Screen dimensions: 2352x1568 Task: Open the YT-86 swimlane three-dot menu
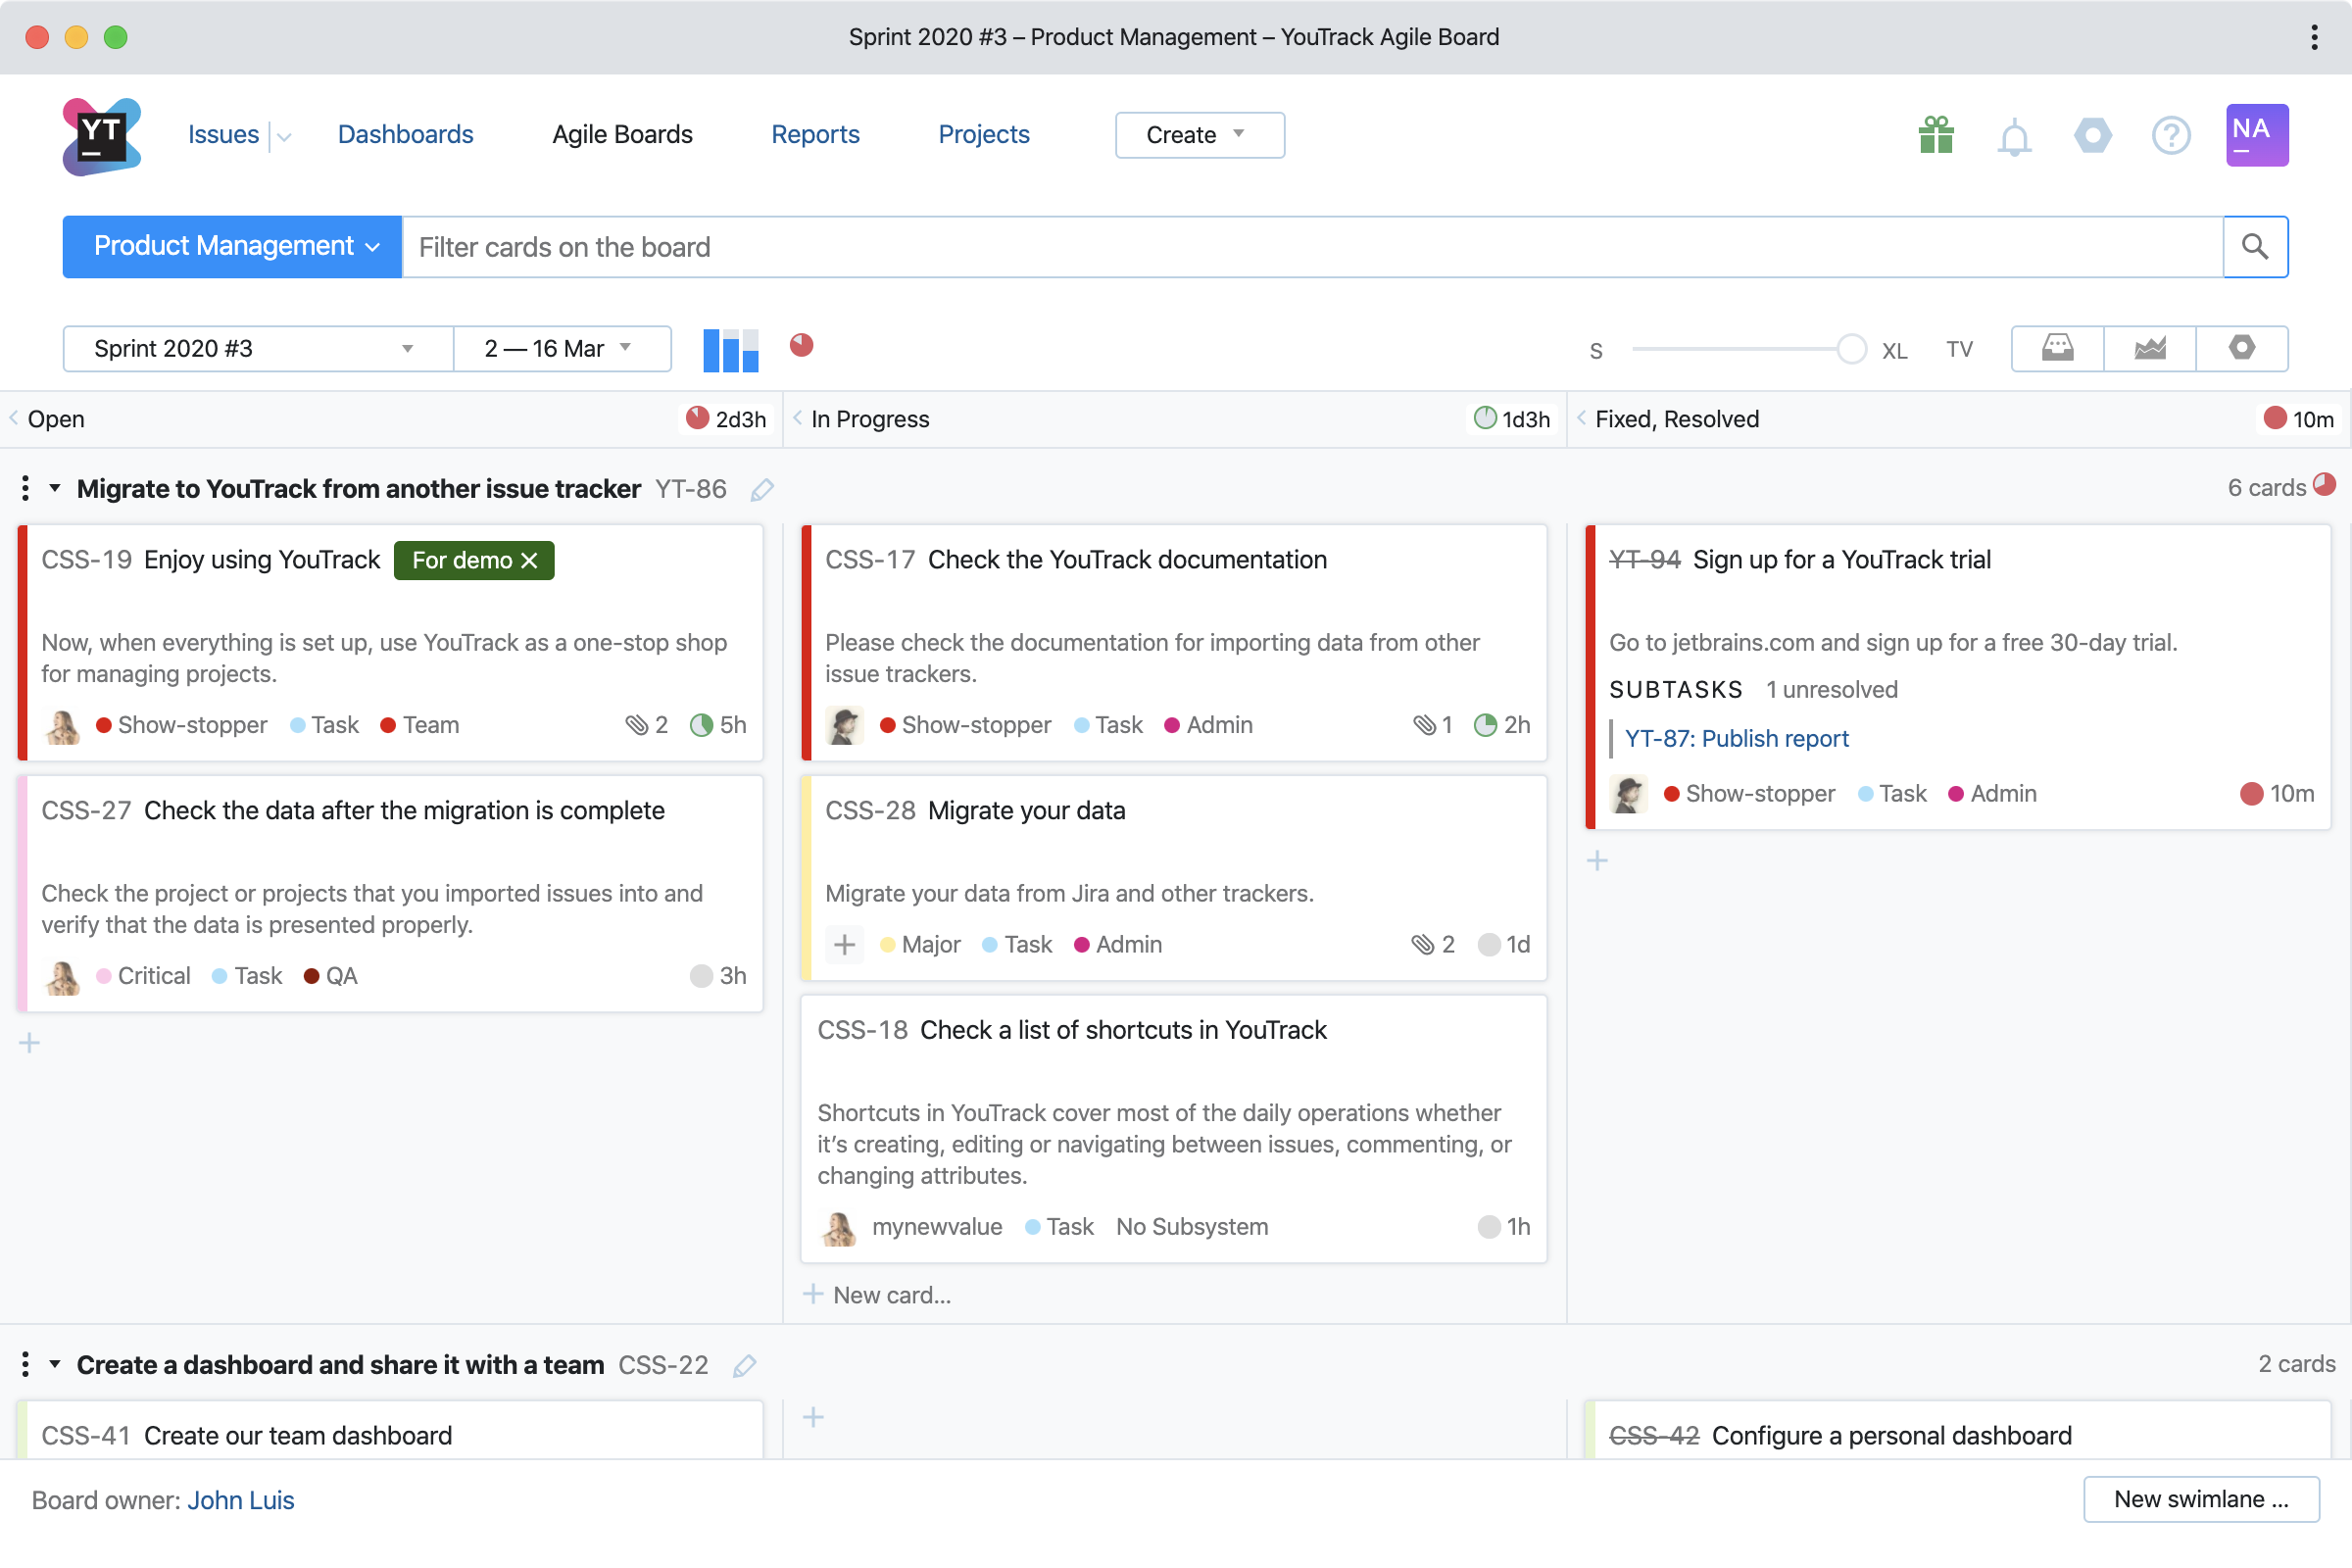[25, 489]
